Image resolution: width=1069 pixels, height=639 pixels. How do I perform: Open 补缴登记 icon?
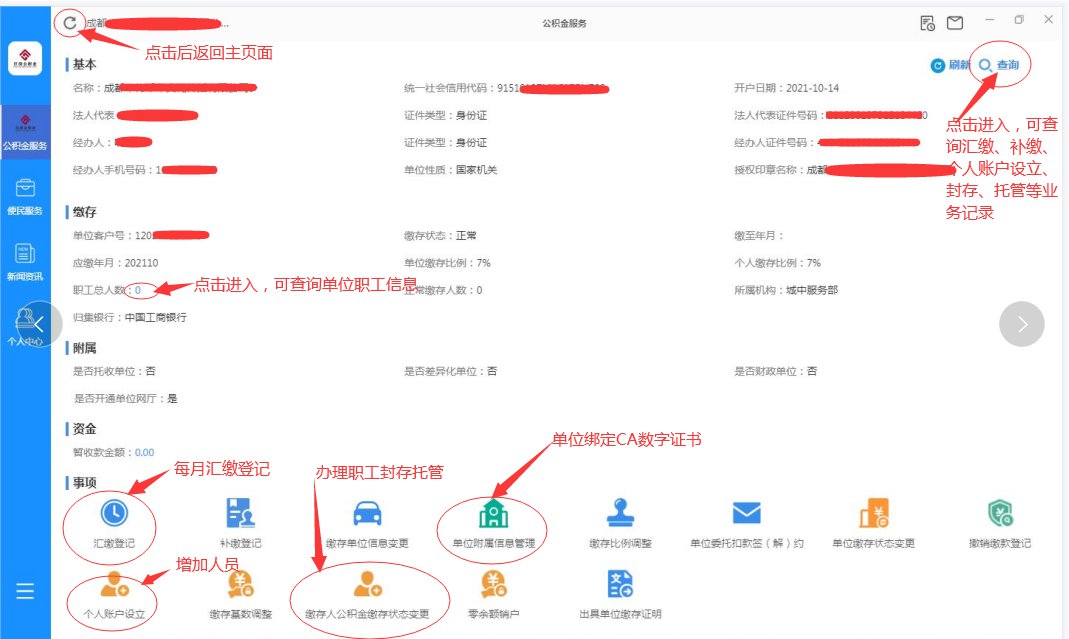[x=241, y=513]
